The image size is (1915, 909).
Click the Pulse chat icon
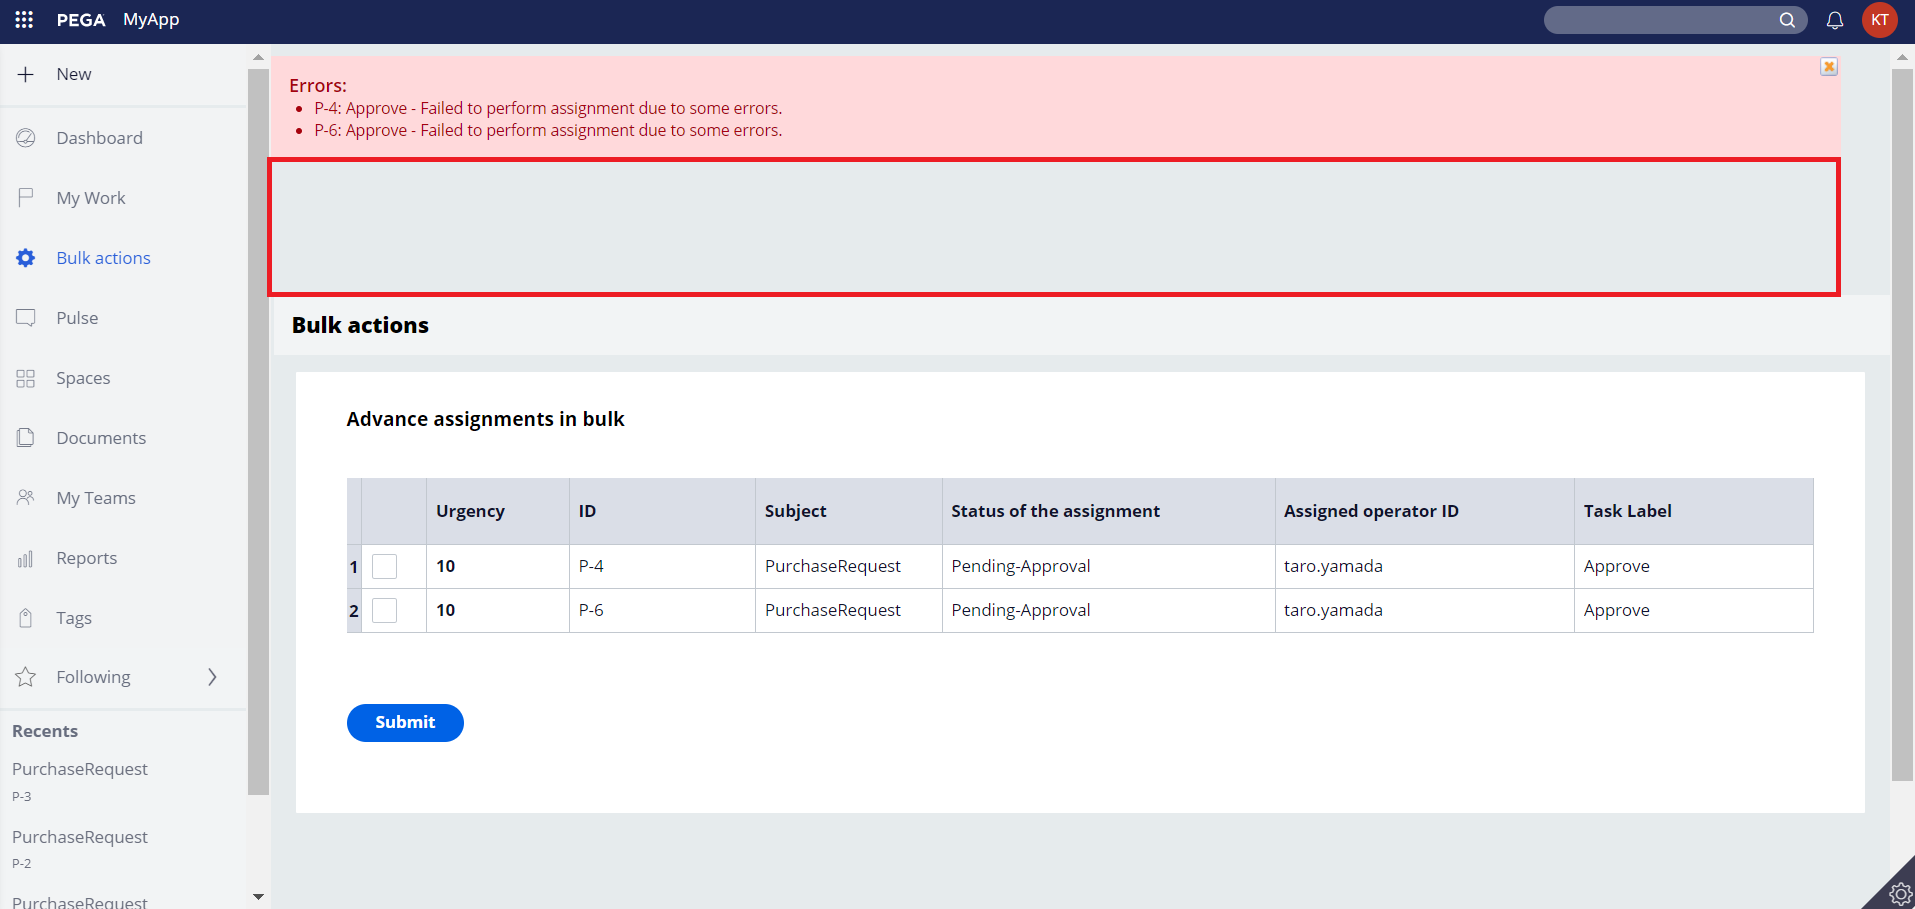[26, 318]
